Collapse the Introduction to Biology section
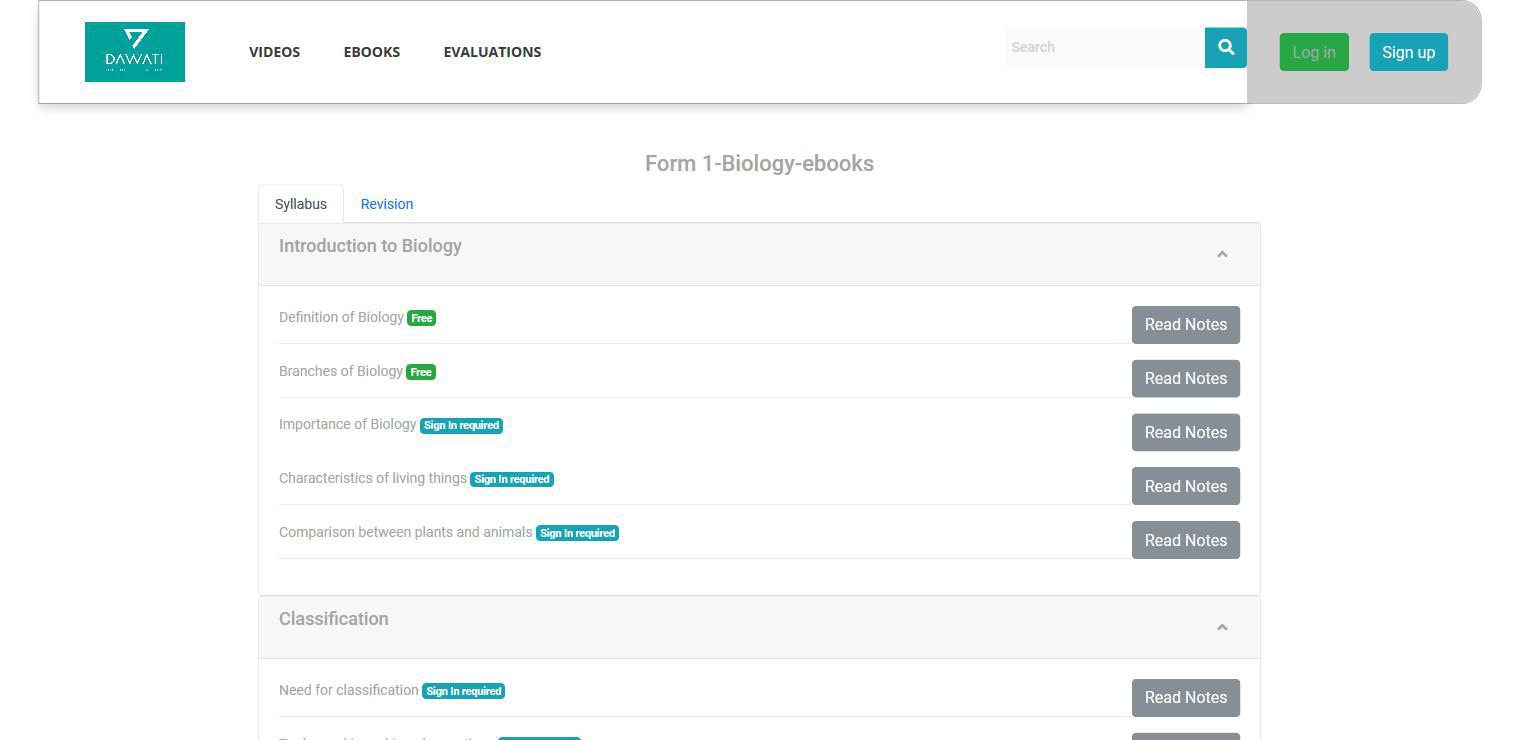The image size is (1536, 740). [x=1221, y=255]
